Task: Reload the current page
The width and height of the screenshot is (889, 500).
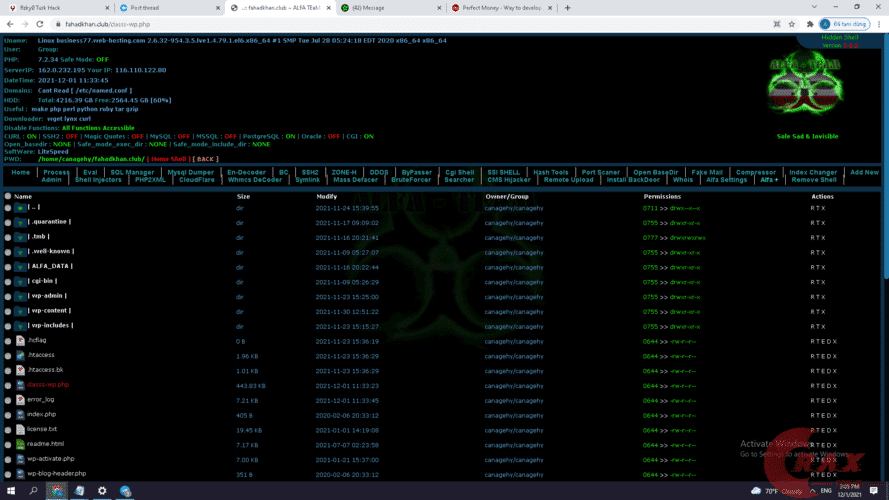Action: [x=40, y=24]
